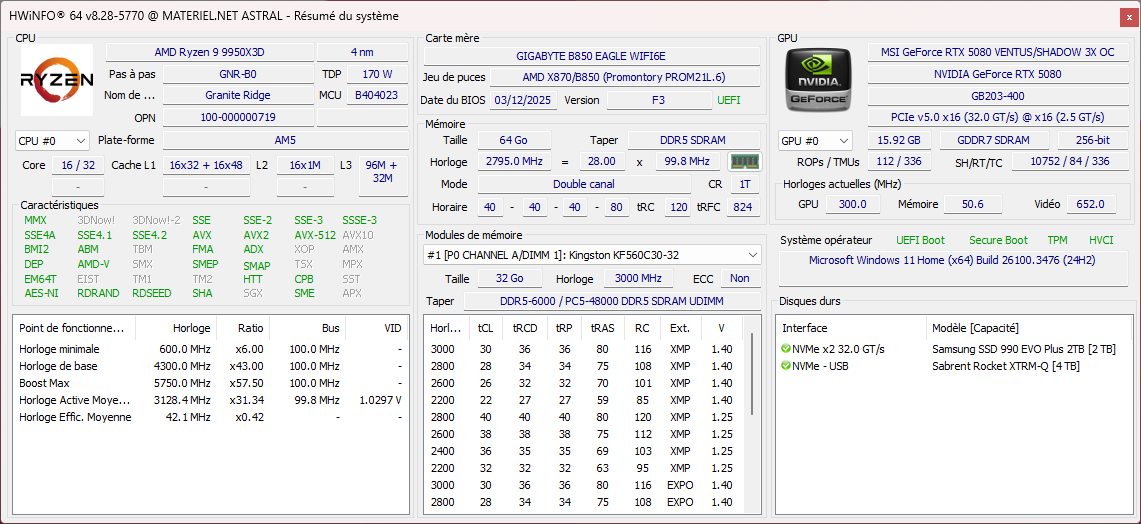Viewport: 1141px width, 524px height.
Task: Click the HVCI status label
Action: click(x=1101, y=240)
